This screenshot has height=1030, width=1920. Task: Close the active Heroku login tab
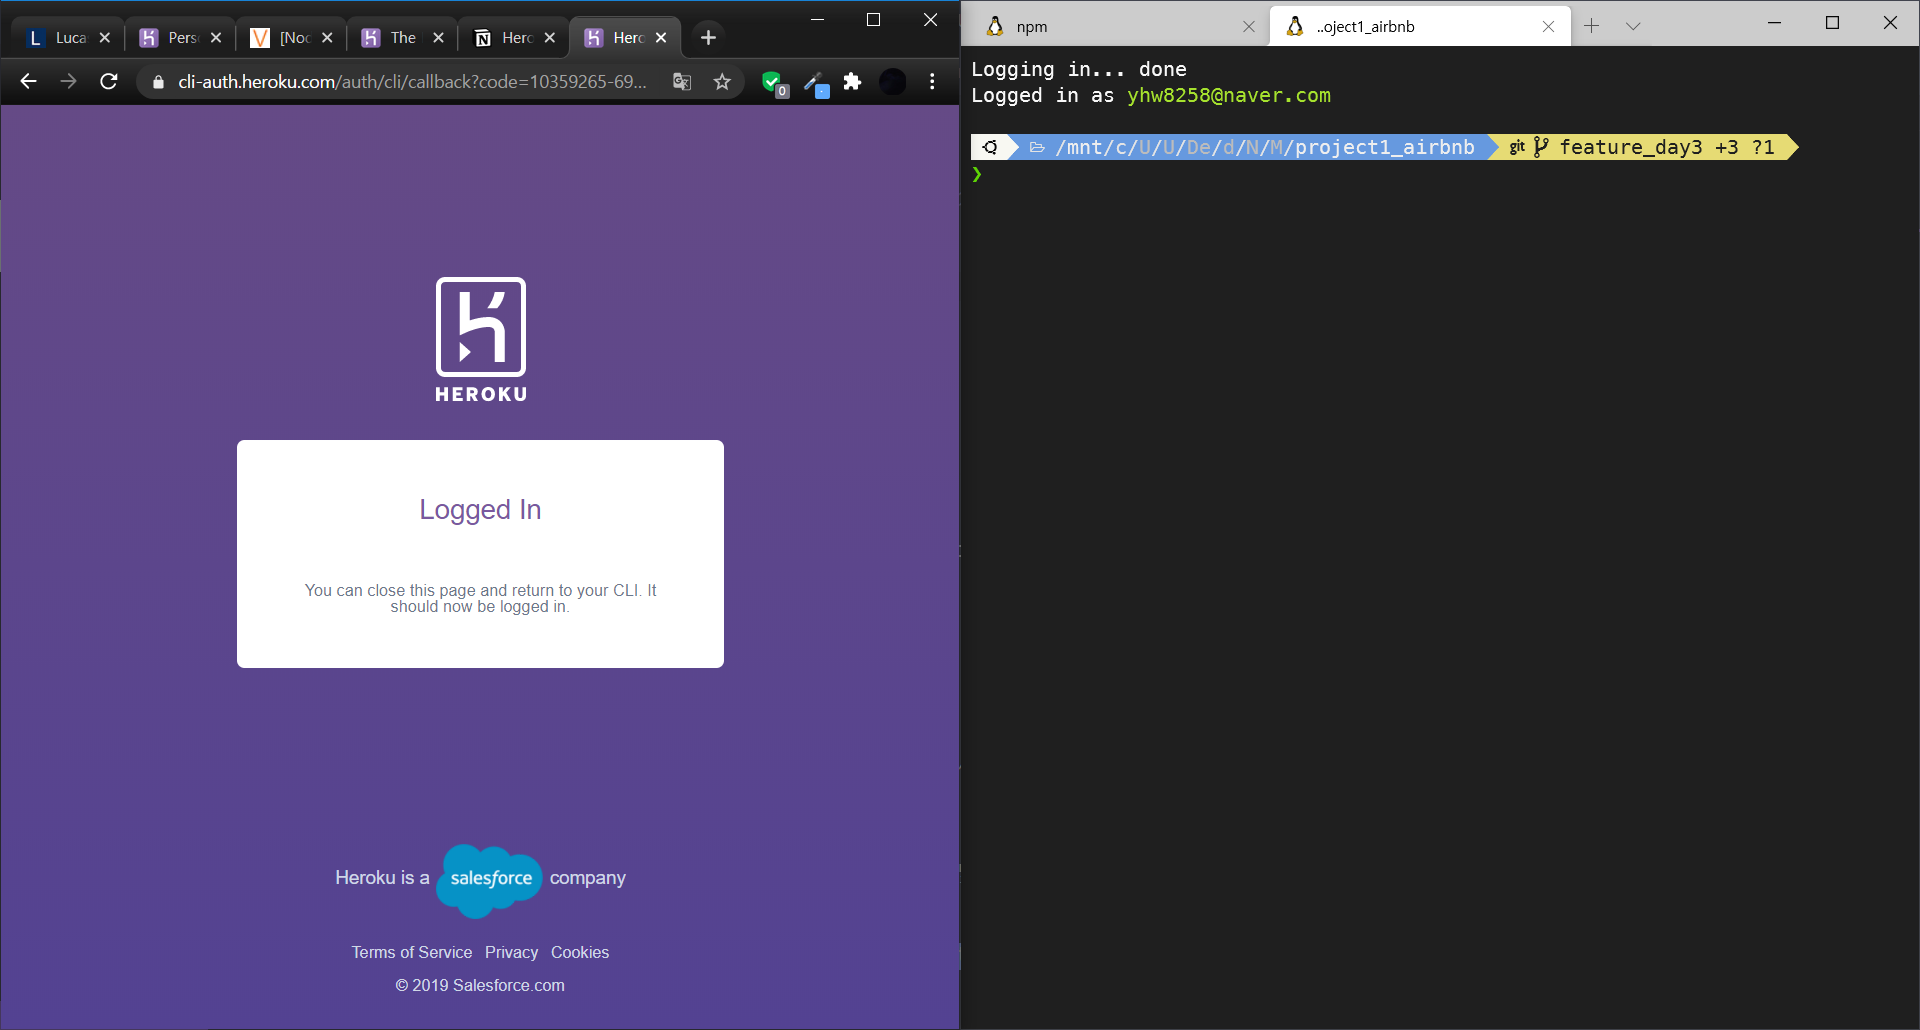tap(660, 37)
